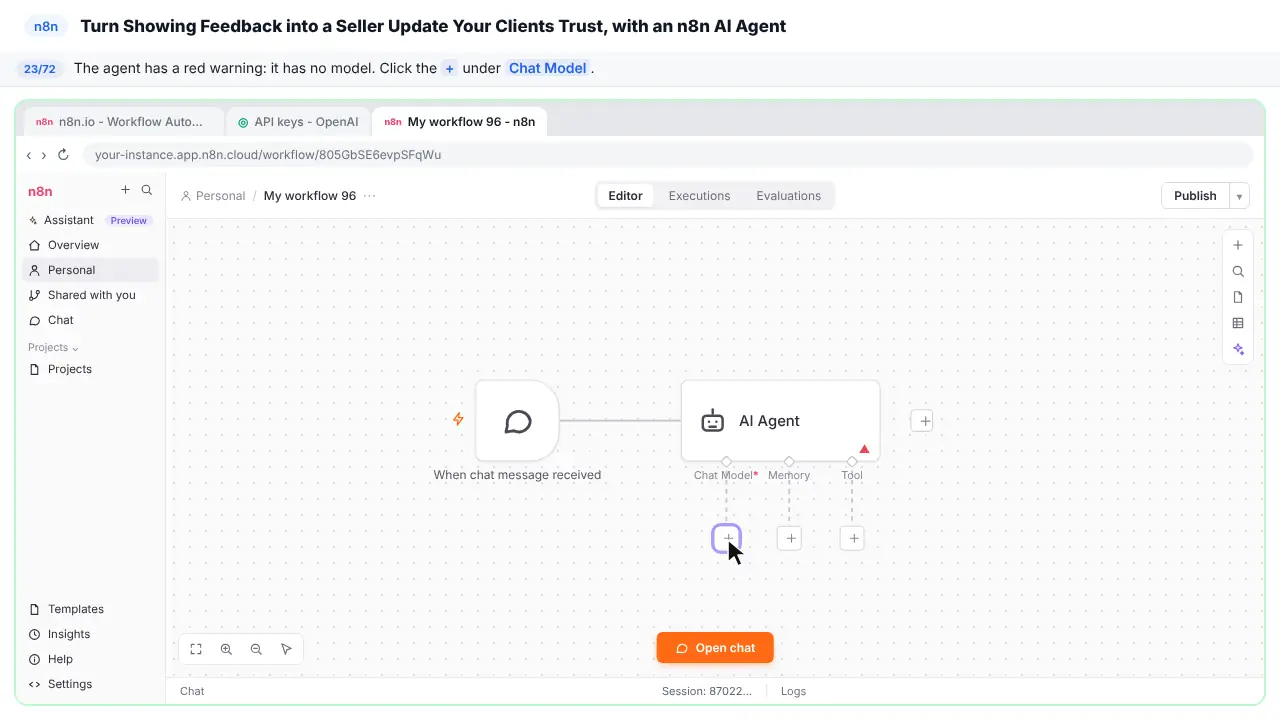Switch to n8n.io Workflow Automation tab
Image resolution: width=1280 pixels, height=720 pixels.
click(x=123, y=122)
